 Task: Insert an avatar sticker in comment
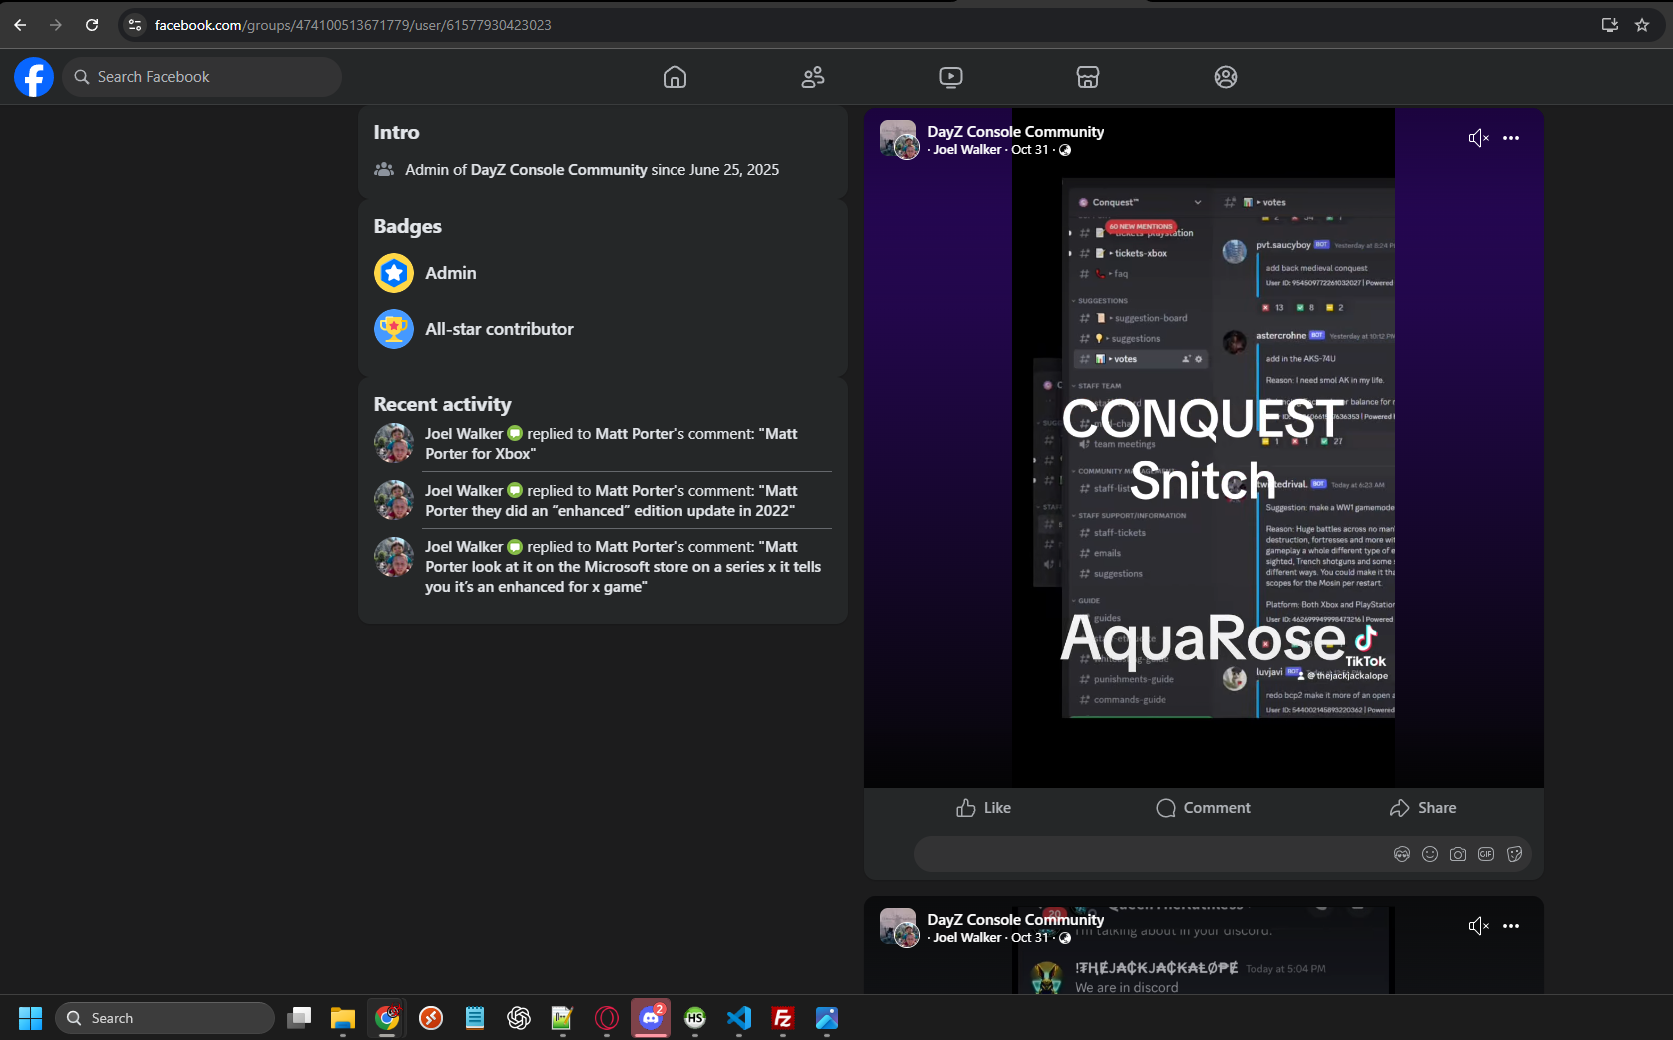pyautogui.click(x=1402, y=854)
